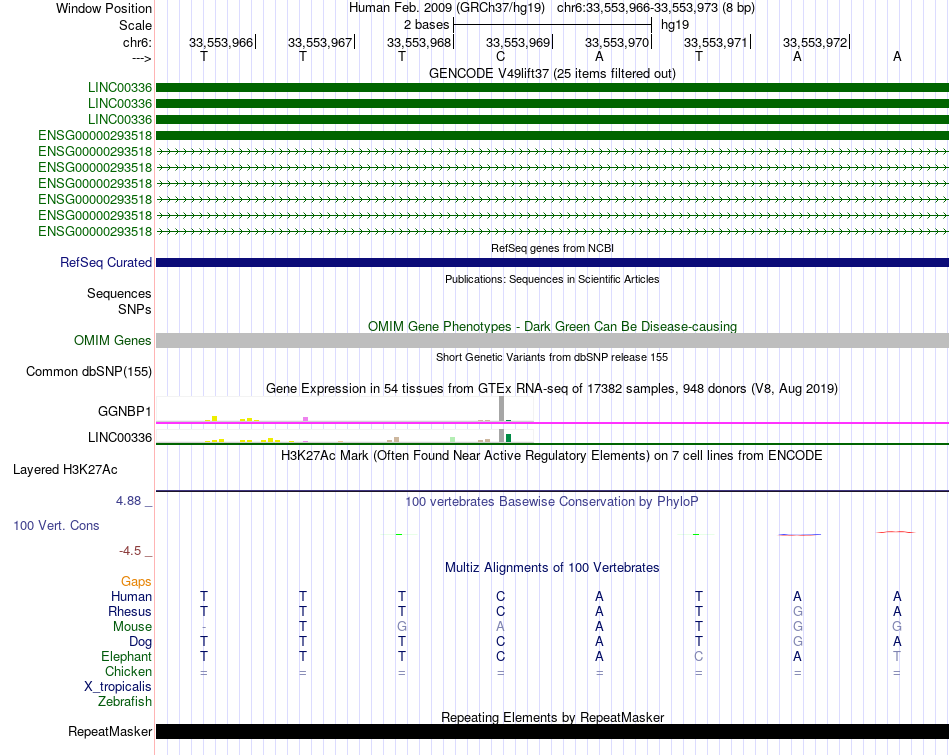The height and width of the screenshot is (755, 950).
Task: Click the OMIM Genes label
Action: pyautogui.click(x=112, y=341)
